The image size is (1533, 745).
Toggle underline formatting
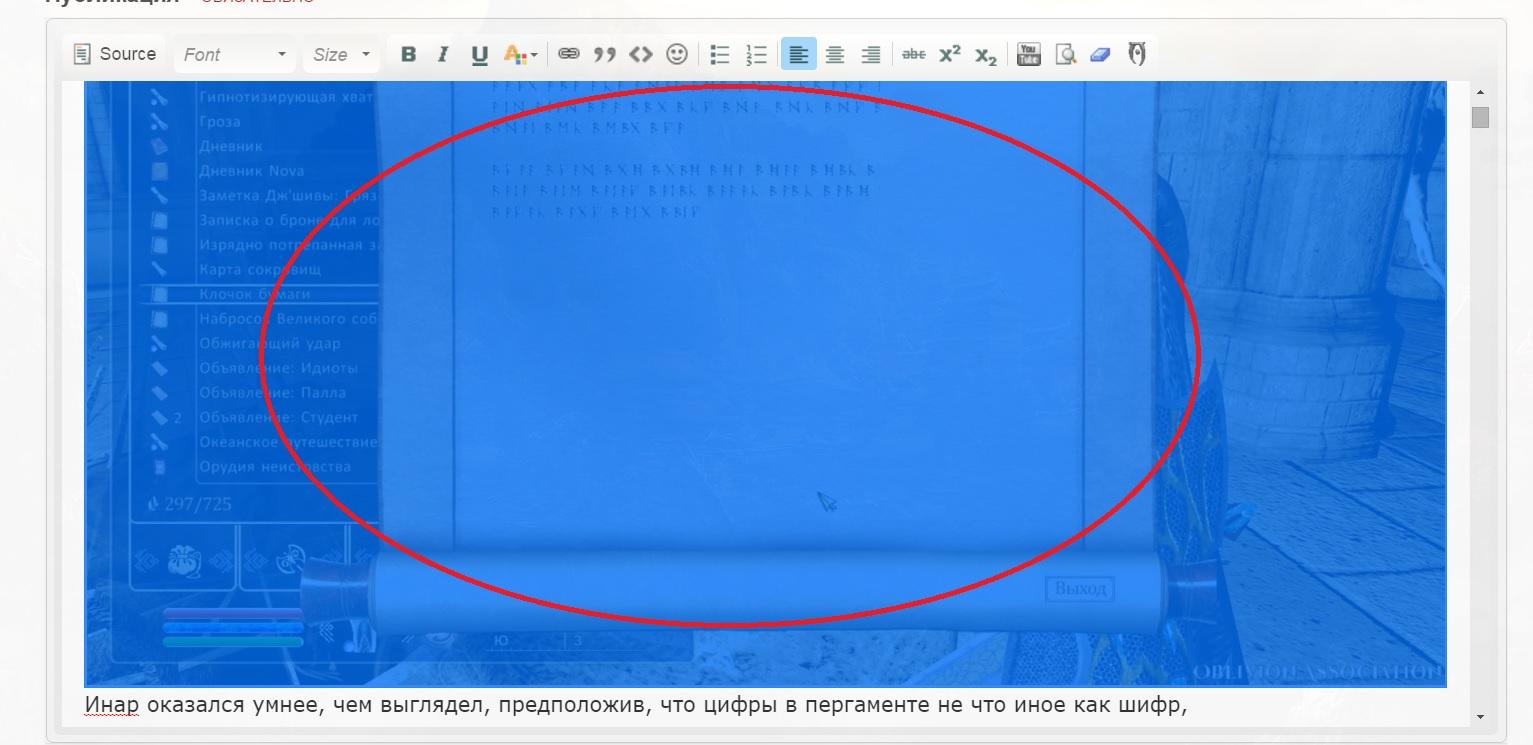pos(479,55)
